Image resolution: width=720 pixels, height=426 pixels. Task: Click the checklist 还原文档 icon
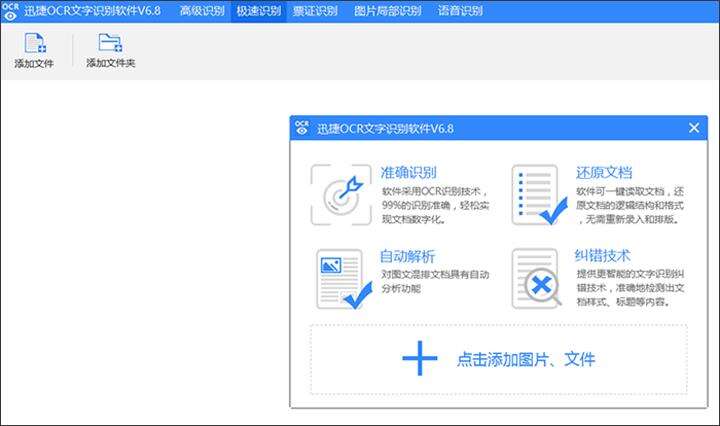click(x=540, y=195)
